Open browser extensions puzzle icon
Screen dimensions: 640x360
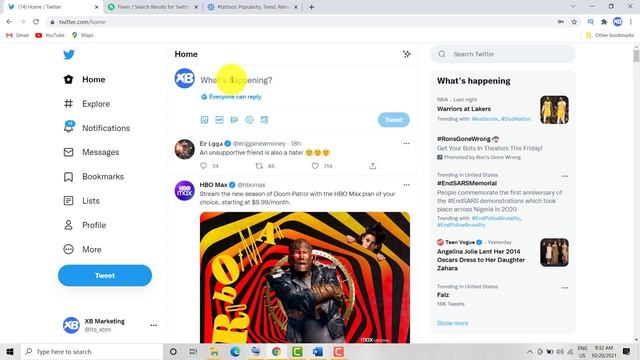[604, 22]
